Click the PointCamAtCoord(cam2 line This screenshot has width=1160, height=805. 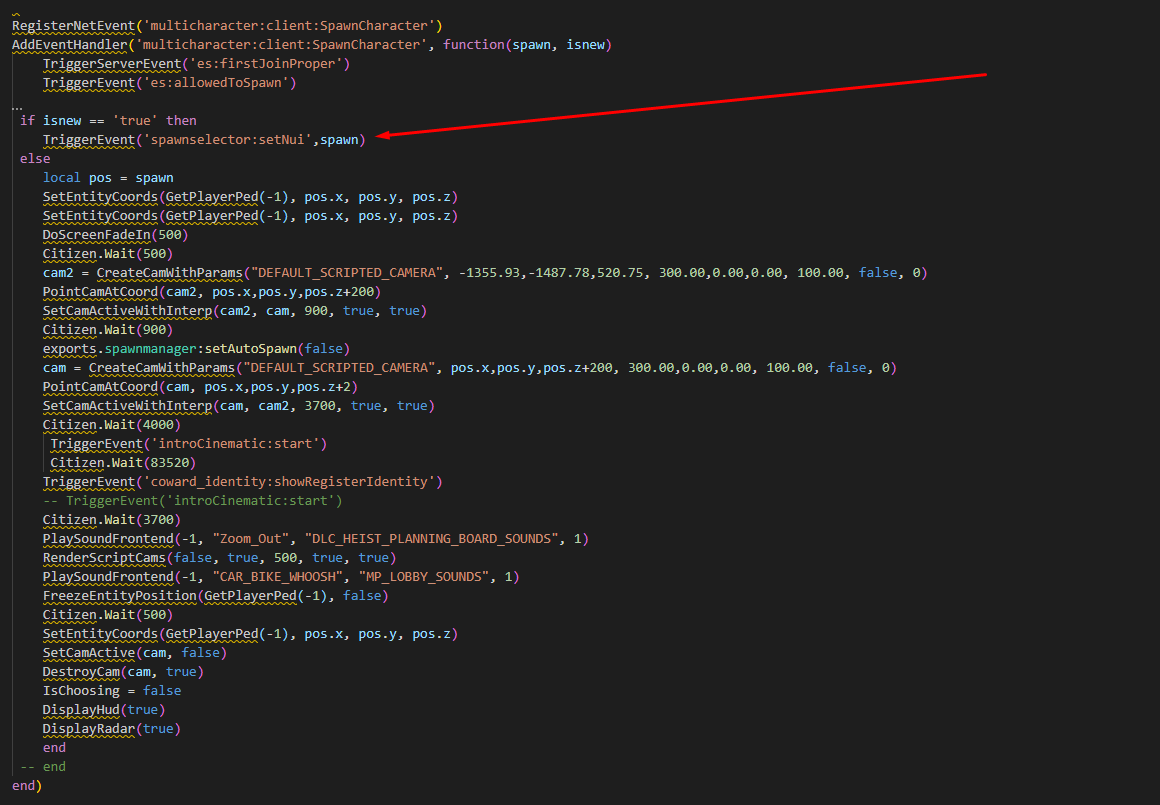[212, 292]
